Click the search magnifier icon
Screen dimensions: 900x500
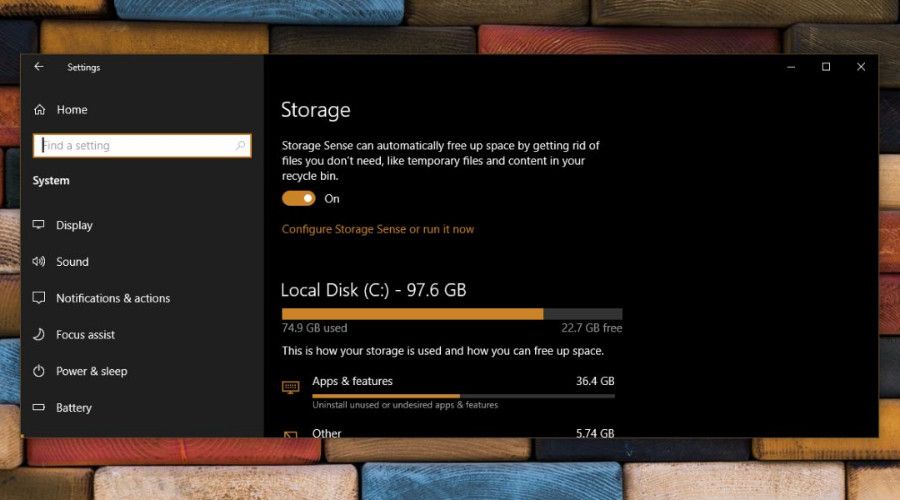(x=240, y=146)
